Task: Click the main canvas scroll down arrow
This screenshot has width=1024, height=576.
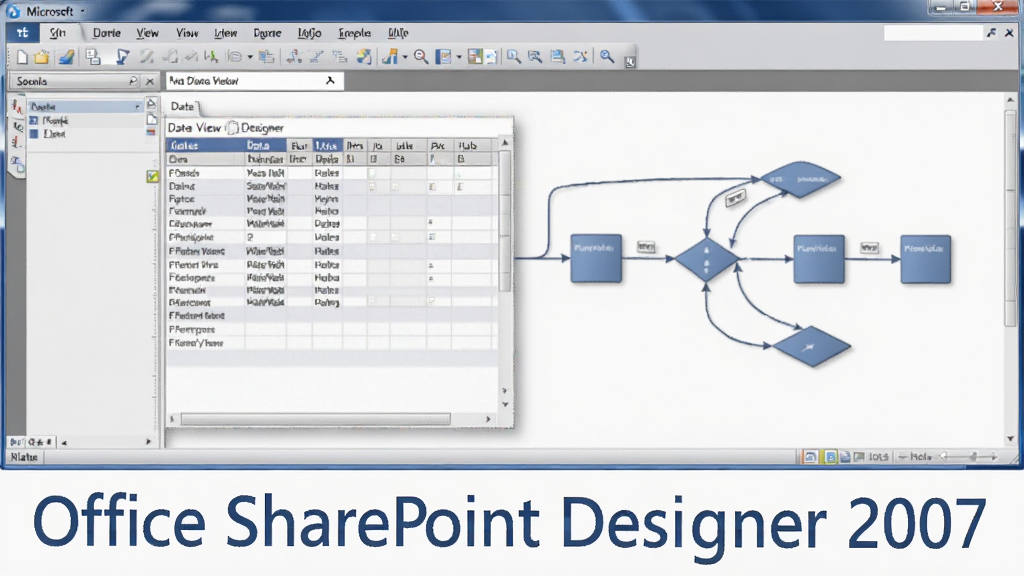Action: (1011, 439)
